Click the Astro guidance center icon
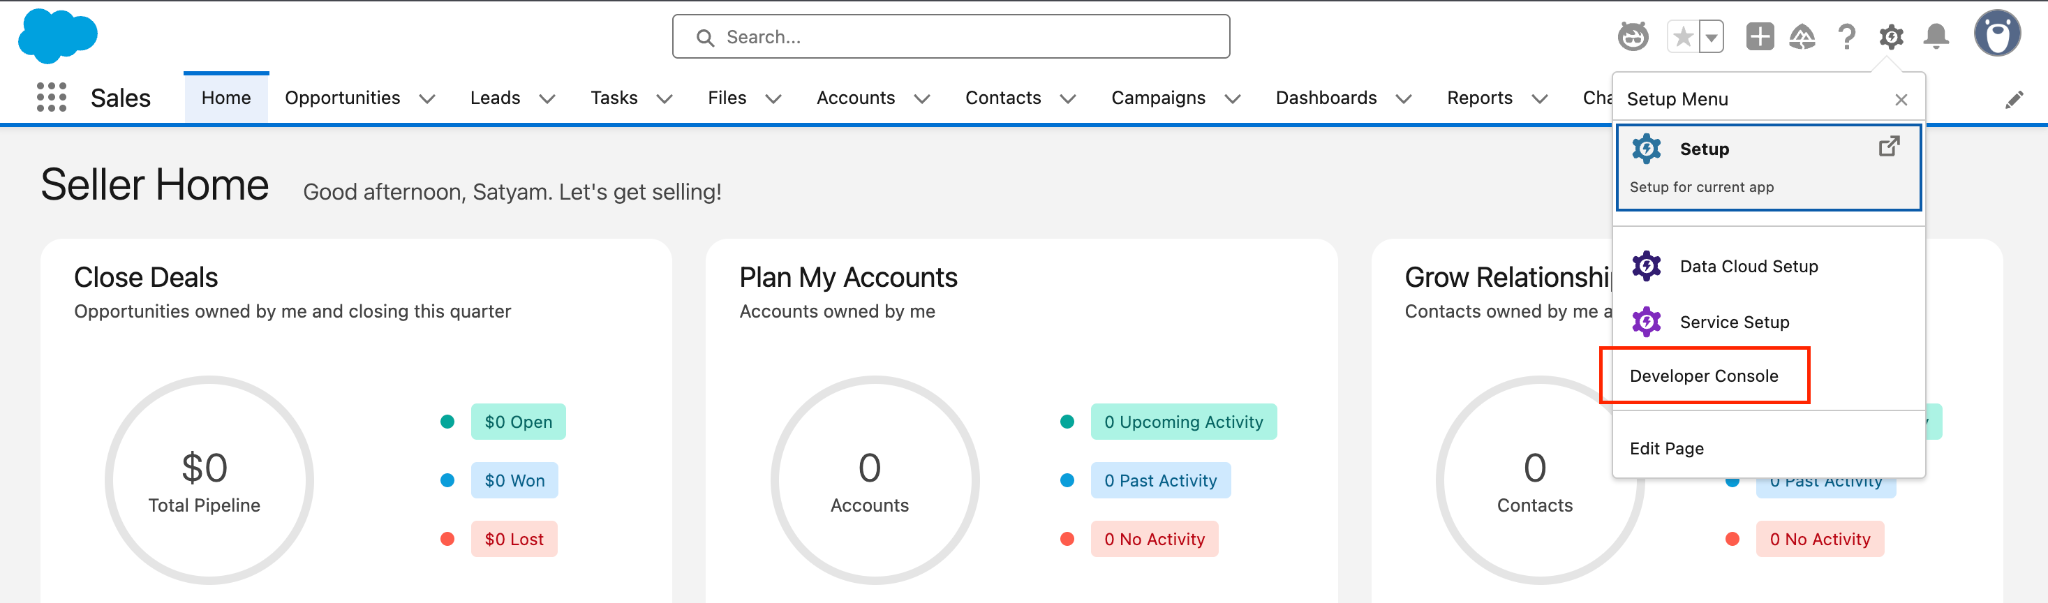The height and width of the screenshot is (603, 2048). click(1633, 37)
